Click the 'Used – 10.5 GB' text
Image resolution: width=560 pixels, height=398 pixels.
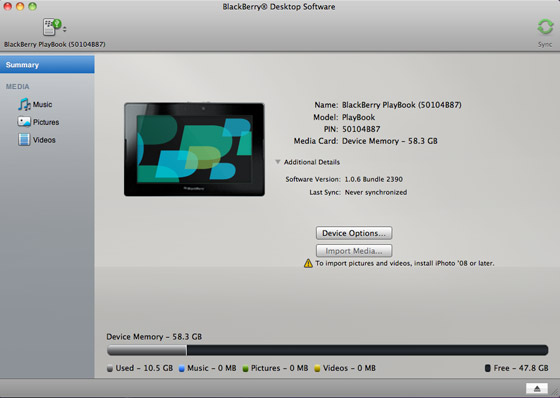click(x=144, y=368)
